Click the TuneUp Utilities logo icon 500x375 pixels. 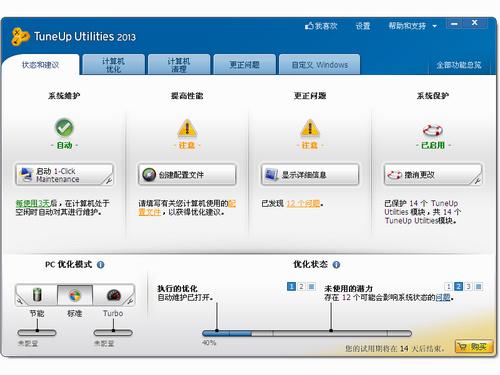(x=21, y=36)
